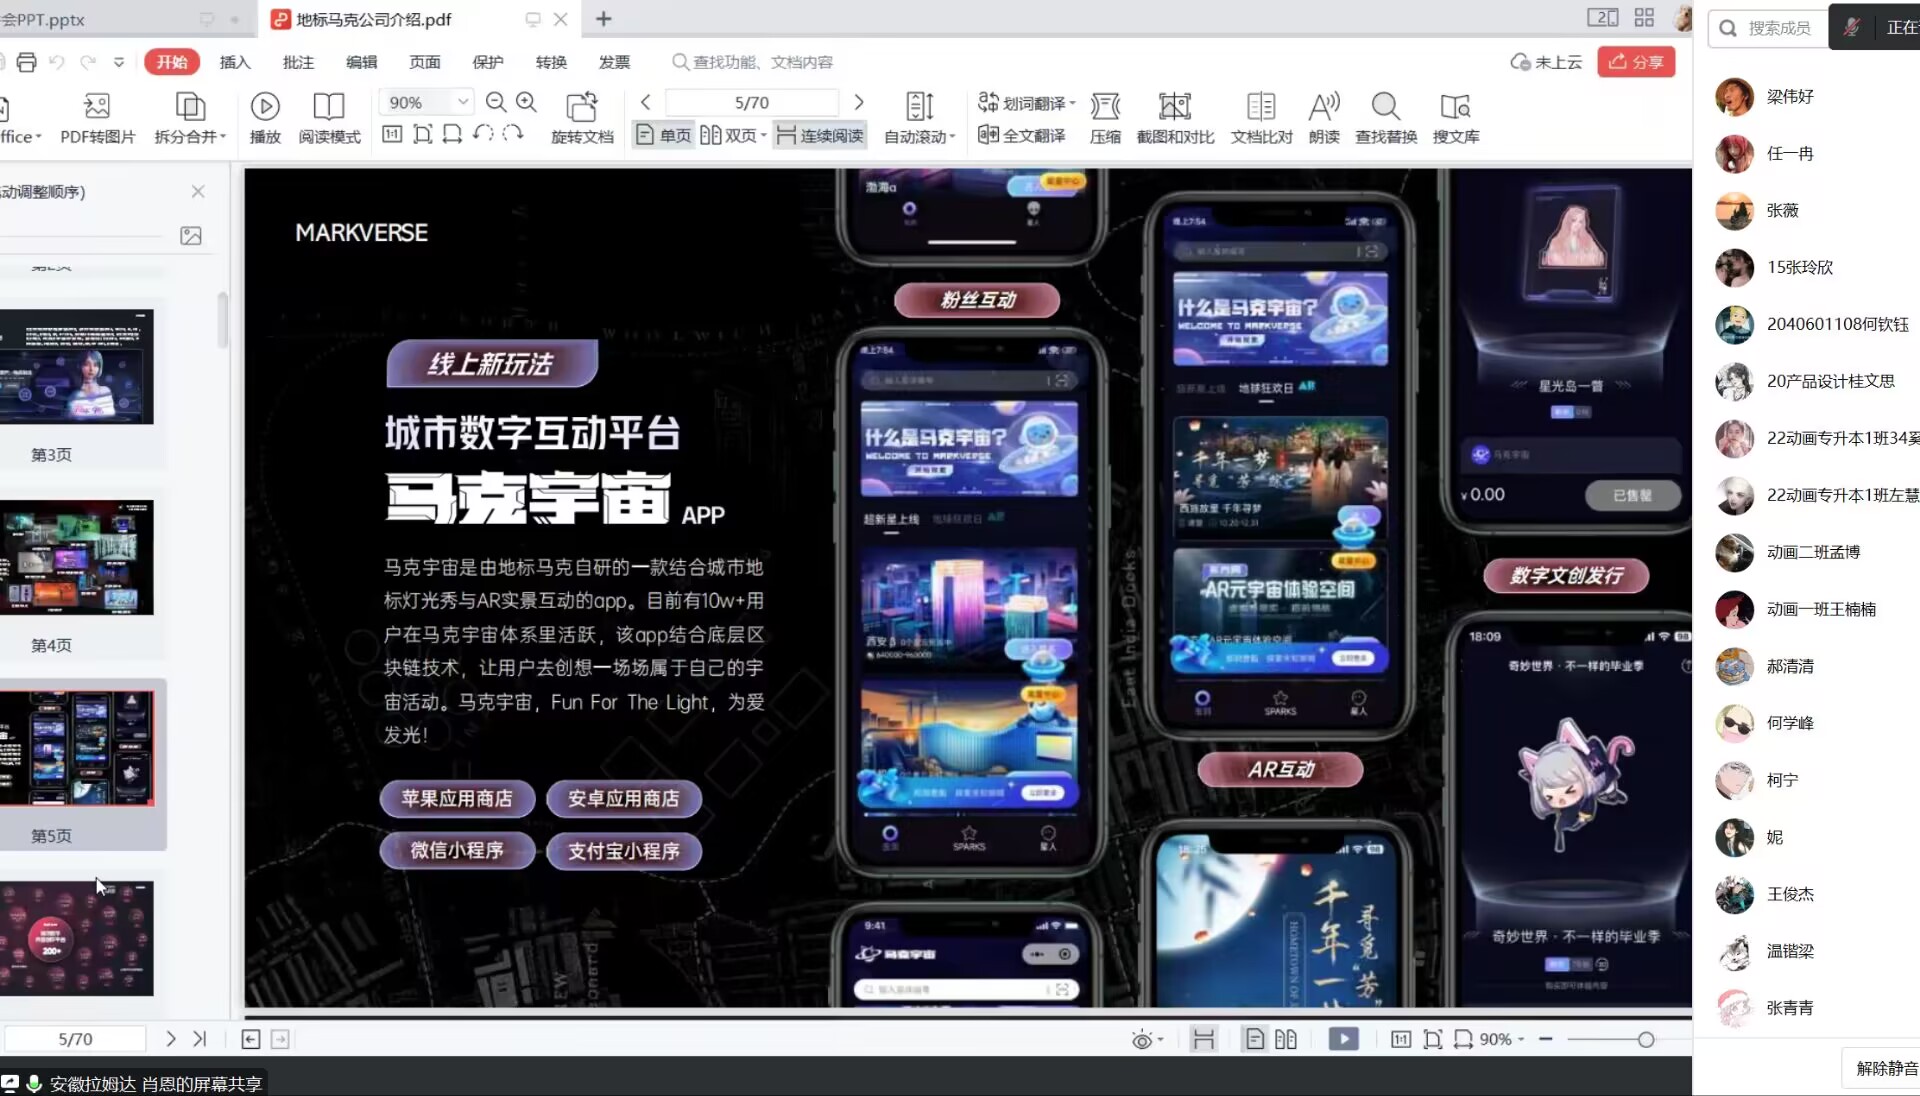Screen dimensions: 1920x1096
Task: Click next page arrow in bottom status bar
Action: point(171,1039)
